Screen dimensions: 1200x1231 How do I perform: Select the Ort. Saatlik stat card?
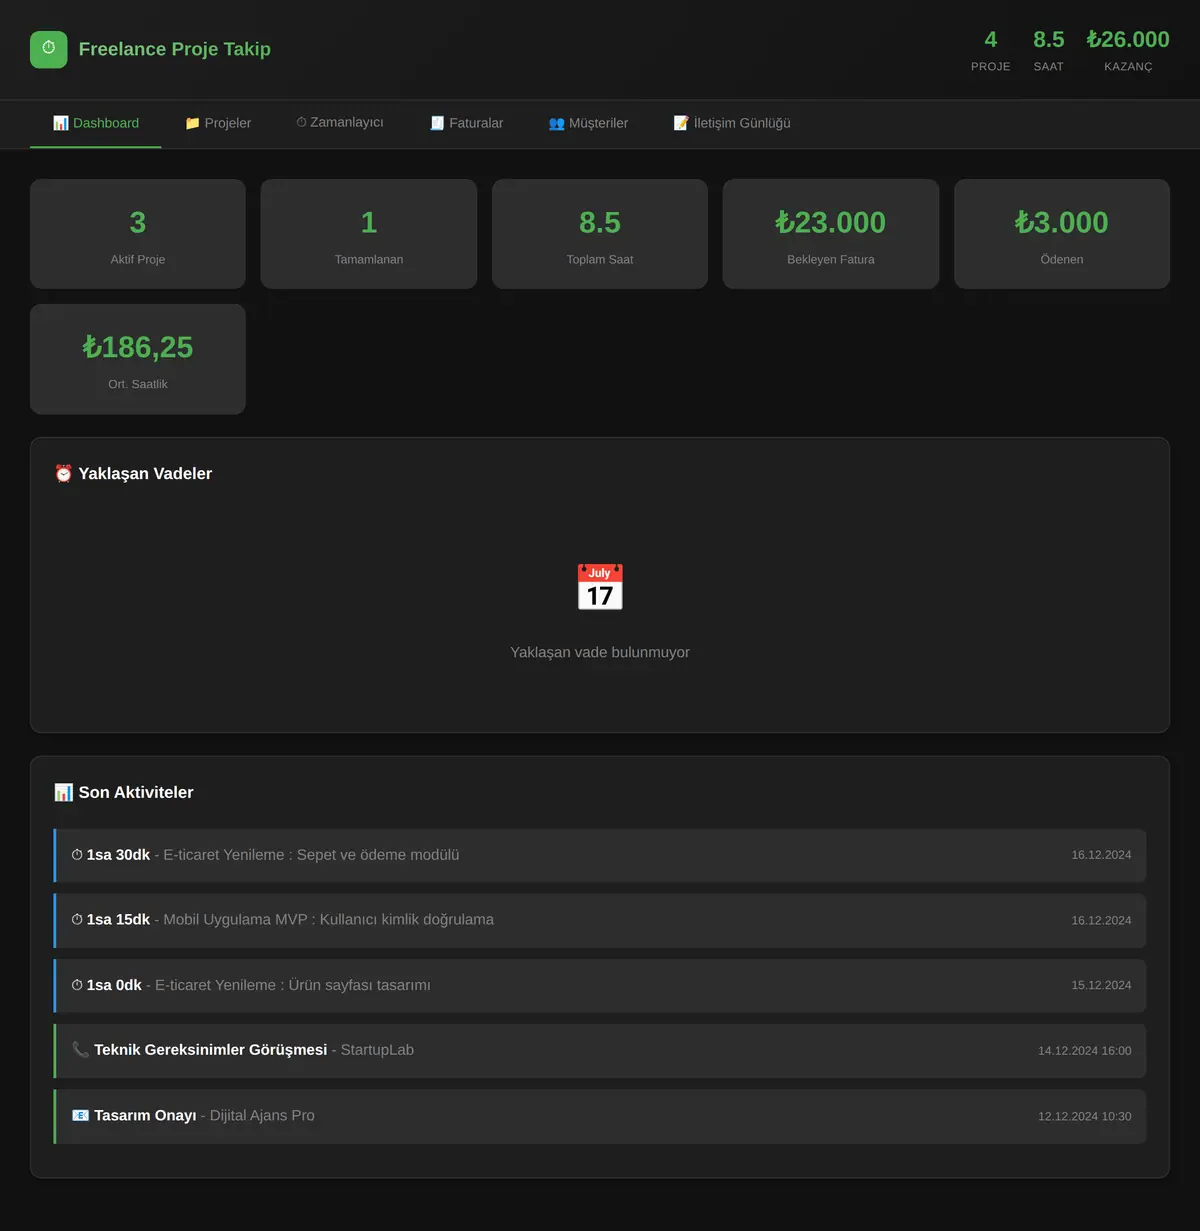[x=138, y=359]
